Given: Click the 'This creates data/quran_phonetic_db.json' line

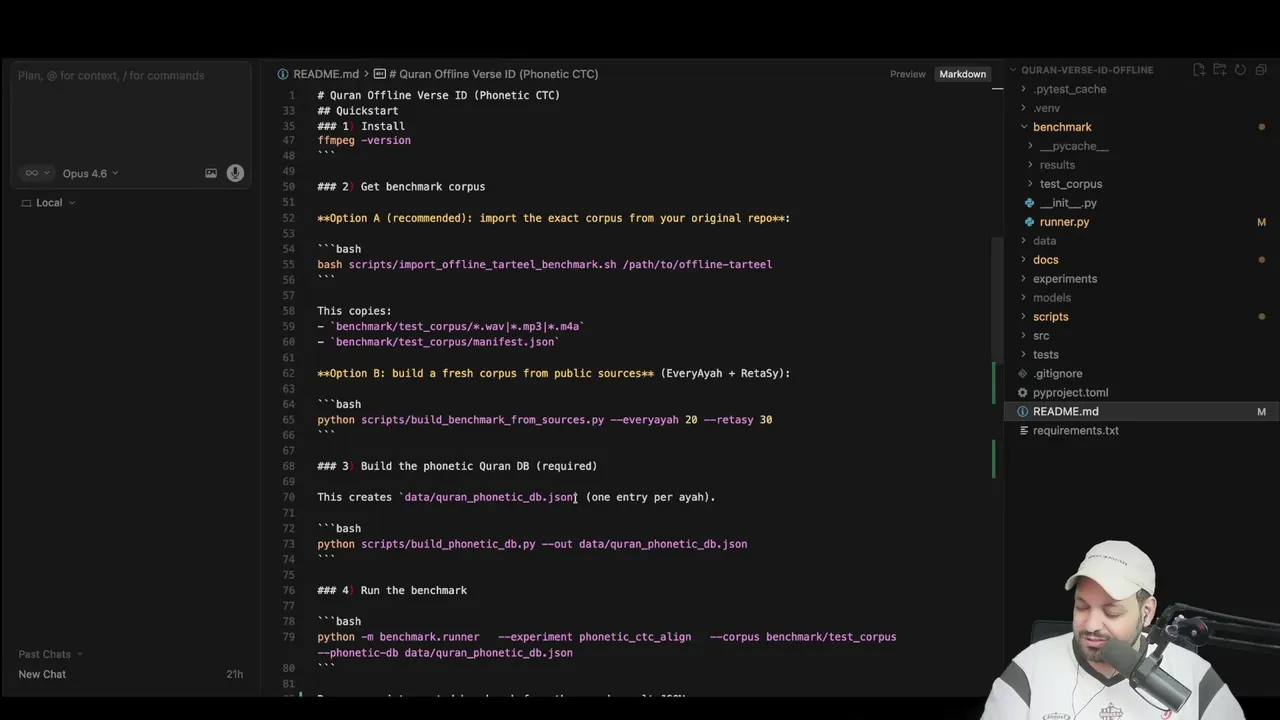Looking at the screenshot, I should pos(516,497).
